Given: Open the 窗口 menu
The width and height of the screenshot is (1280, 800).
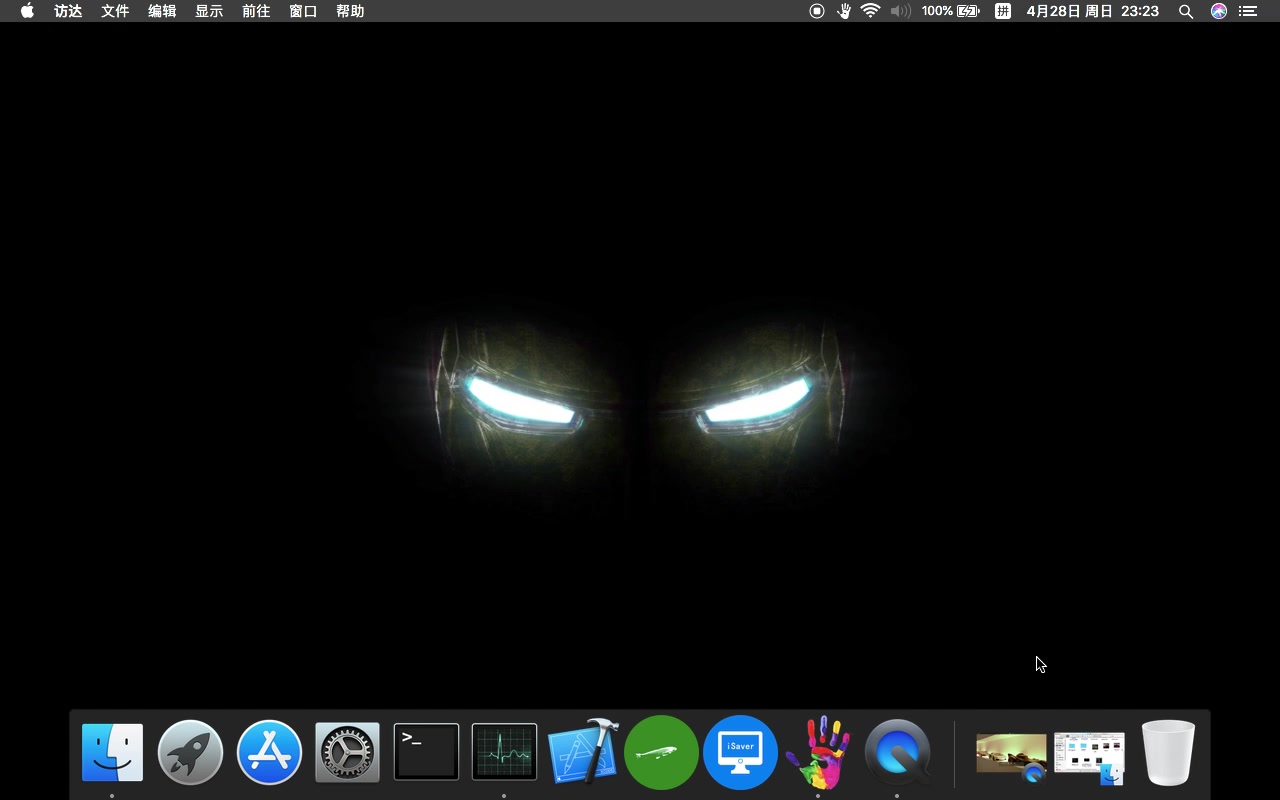Looking at the screenshot, I should 303,11.
